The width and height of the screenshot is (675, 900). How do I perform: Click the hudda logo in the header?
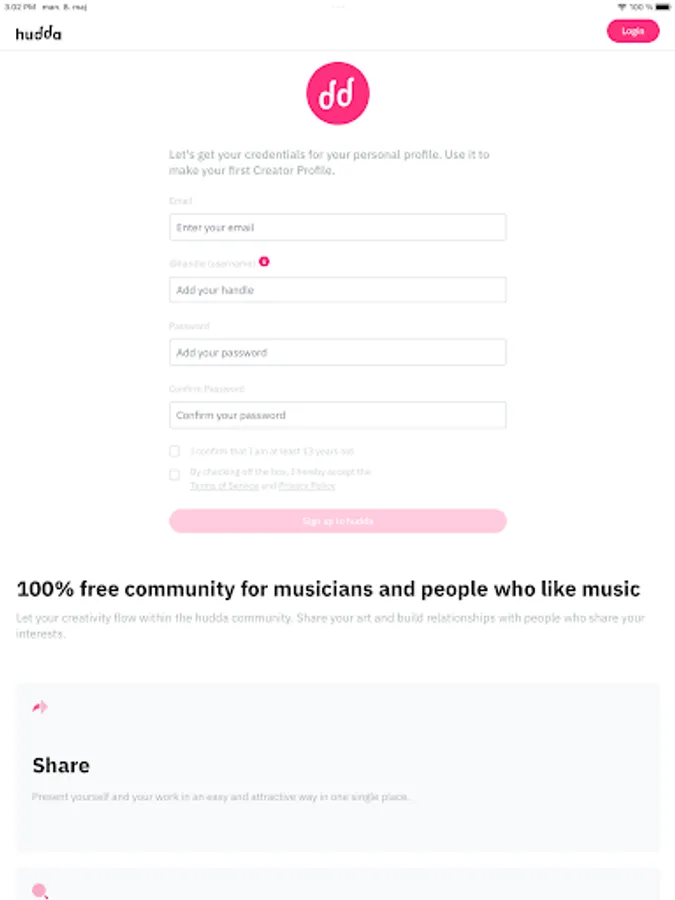pyautogui.click(x=38, y=32)
